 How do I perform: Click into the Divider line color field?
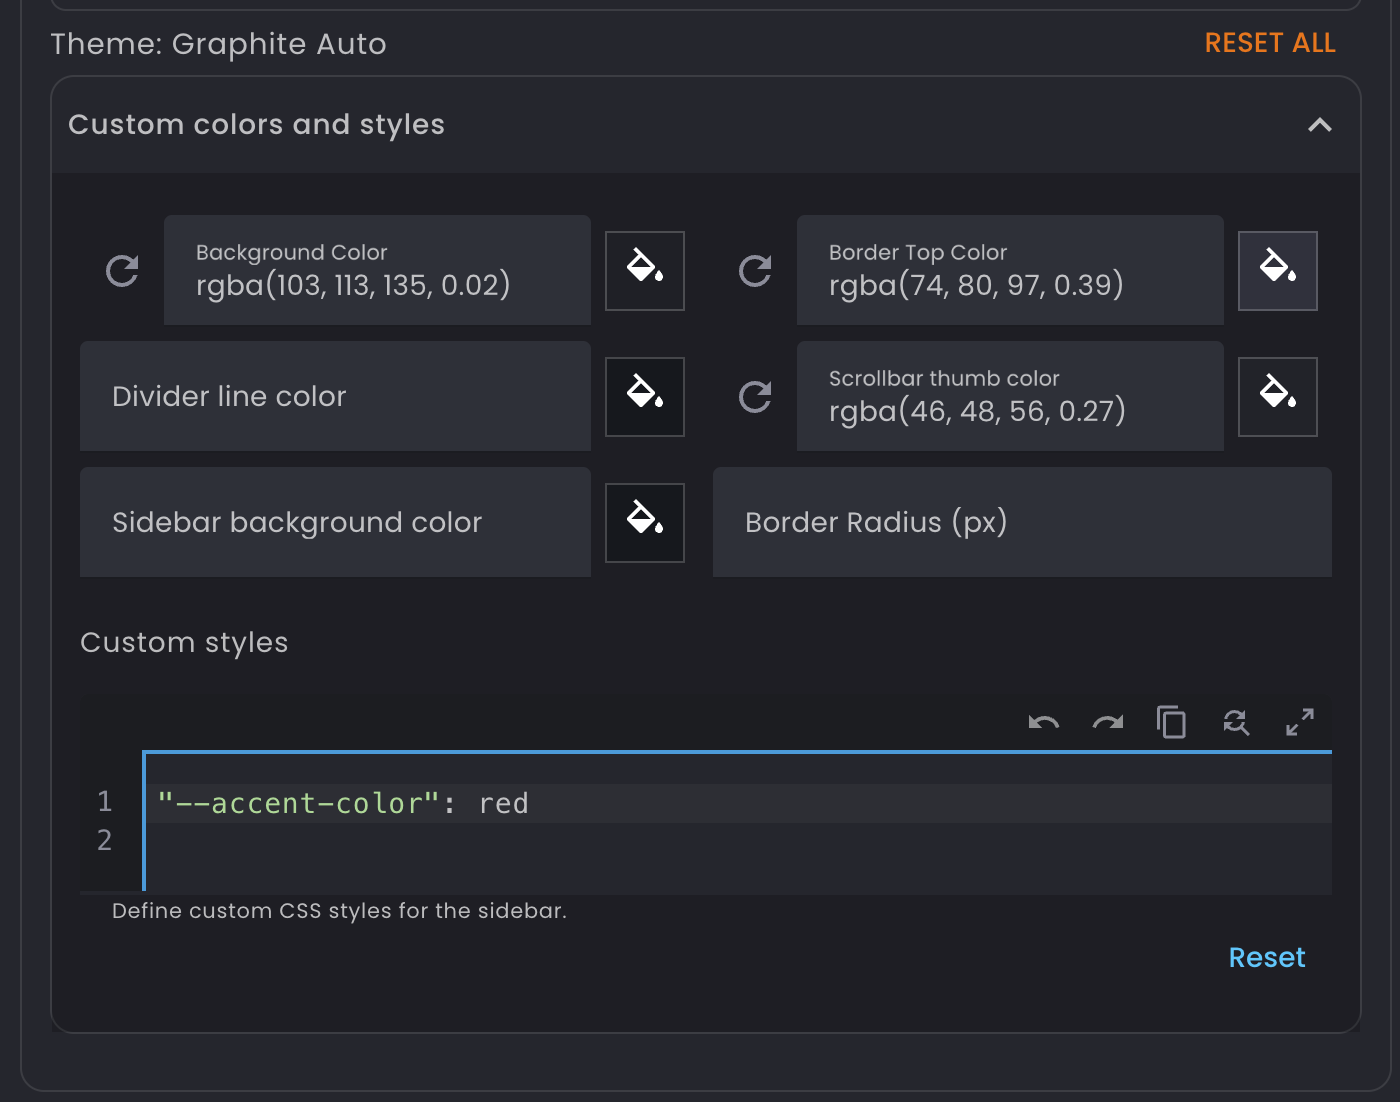[335, 397]
